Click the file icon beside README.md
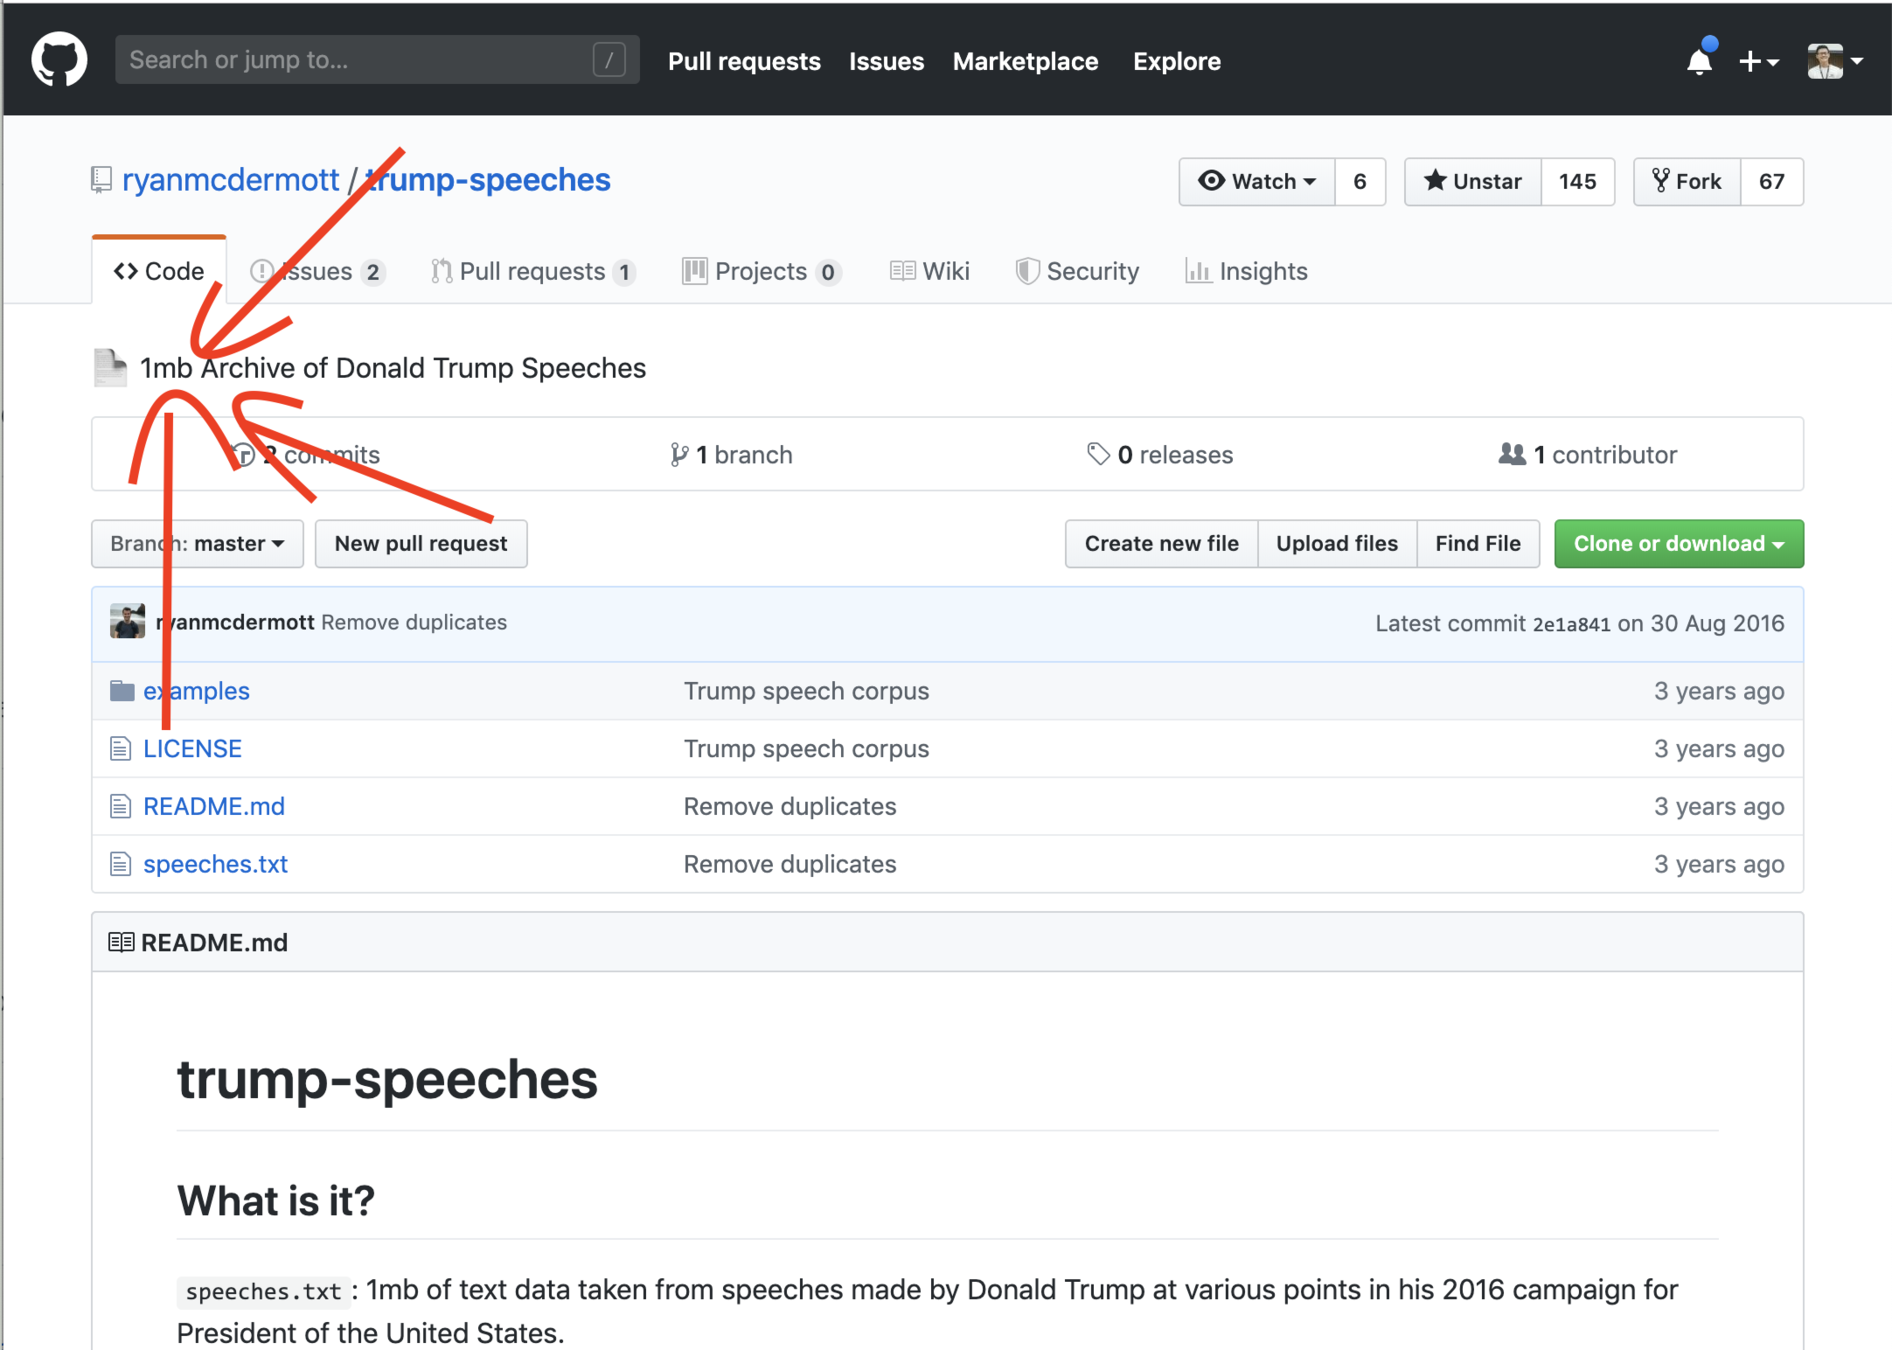The height and width of the screenshot is (1350, 1892). tap(120, 806)
